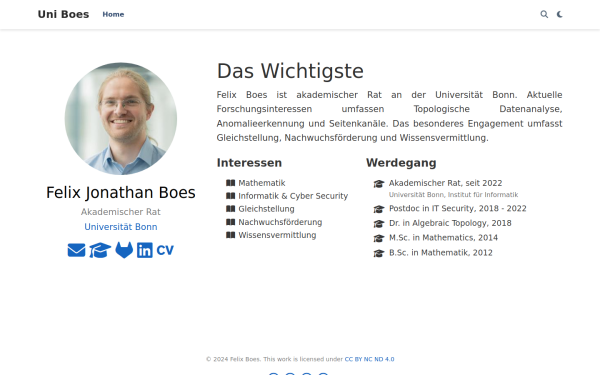Click graduation cap icon beside Dr. entry

[379, 224]
